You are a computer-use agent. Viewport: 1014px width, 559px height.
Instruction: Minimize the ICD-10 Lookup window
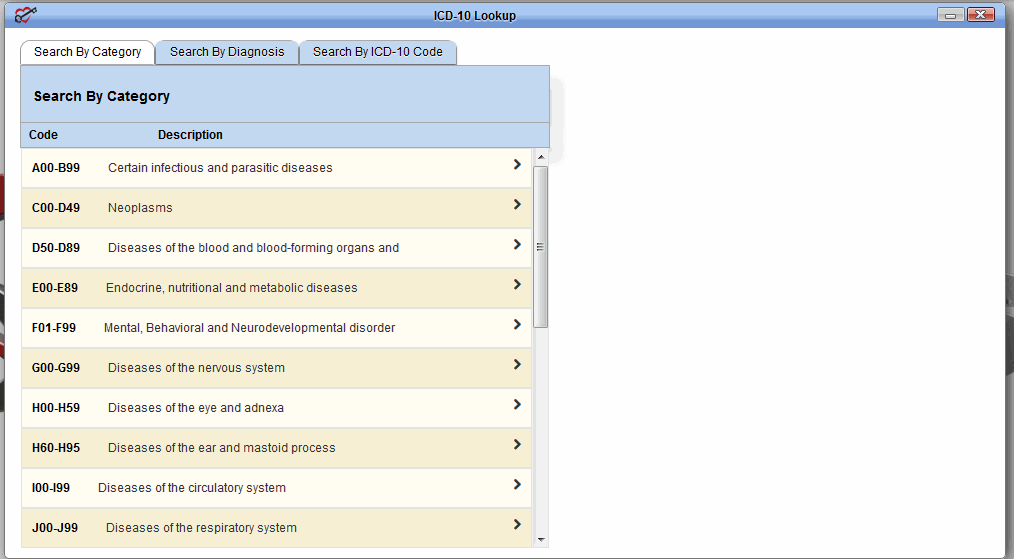pos(951,15)
